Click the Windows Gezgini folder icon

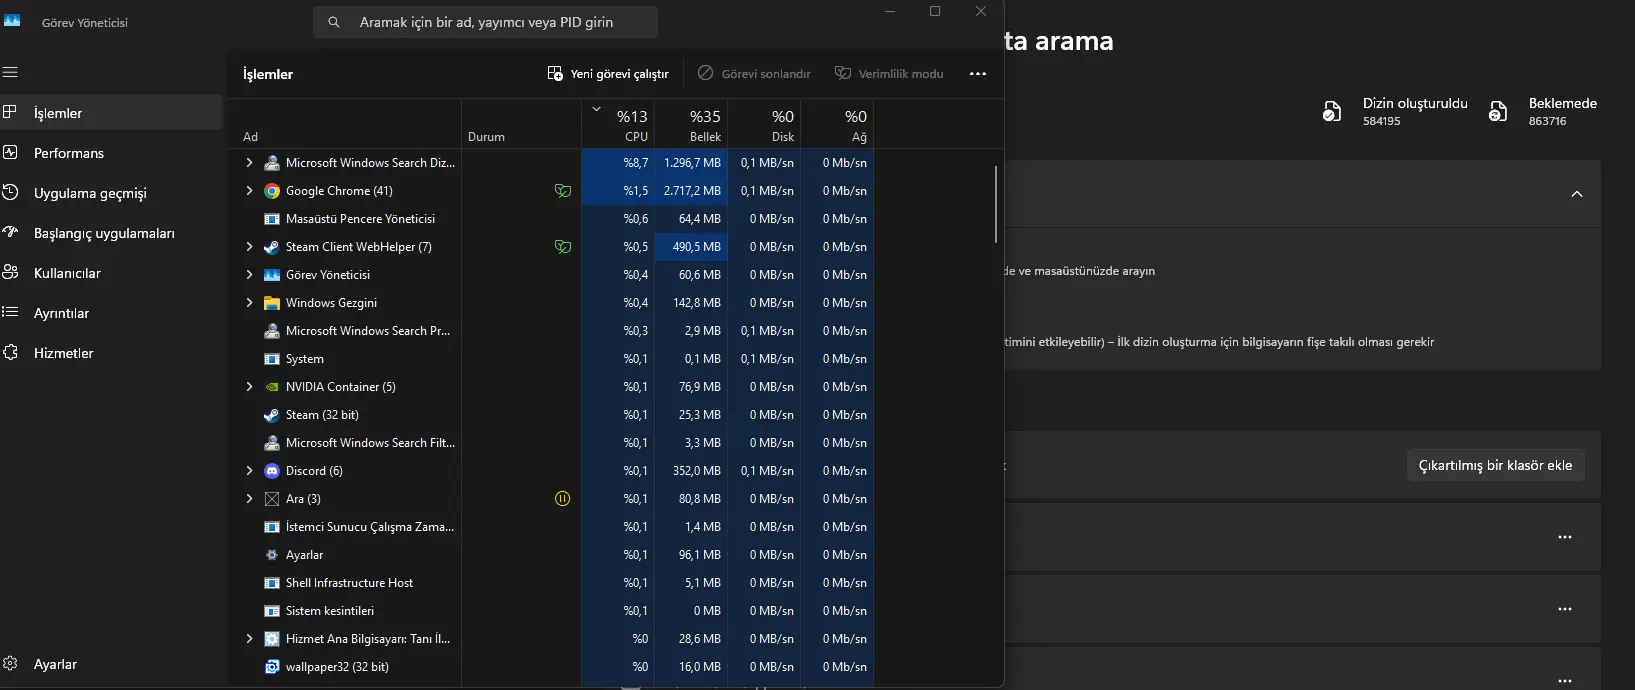(272, 303)
